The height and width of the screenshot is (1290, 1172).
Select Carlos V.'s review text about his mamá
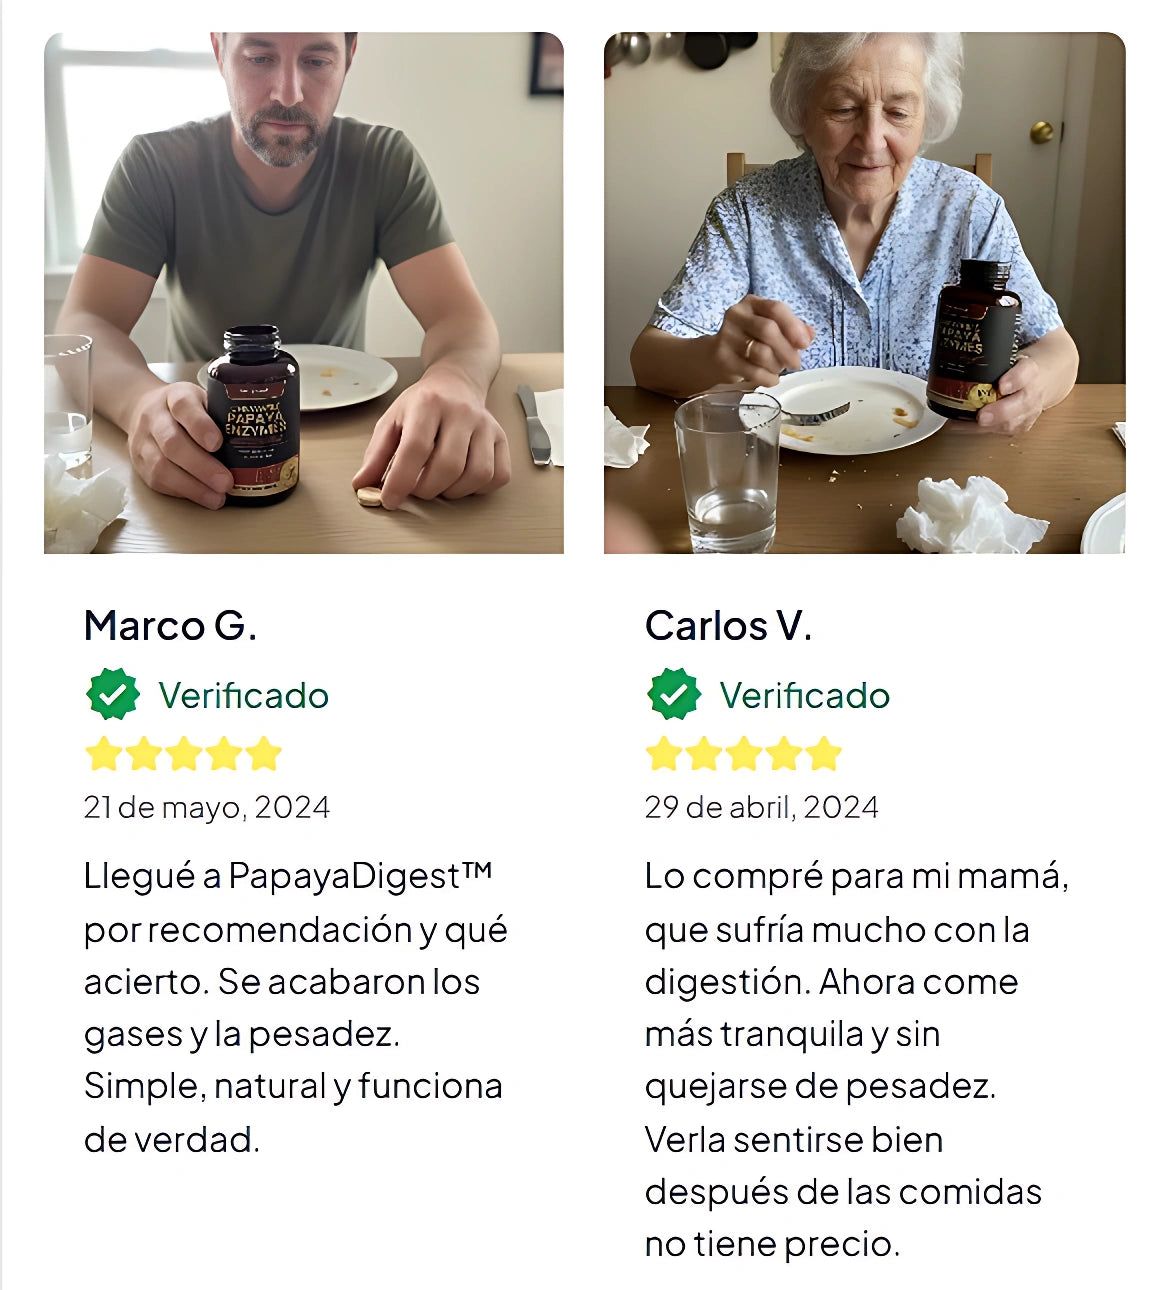pyautogui.click(x=857, y=1060)
